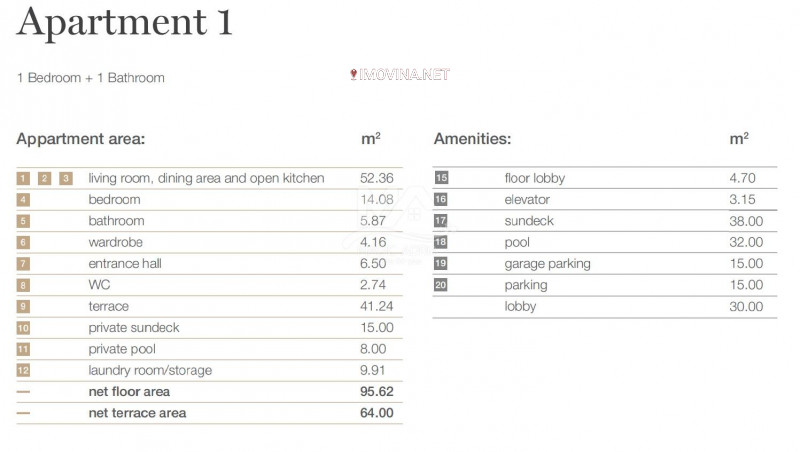Screen dimensions: 800x452
Task: Click the number 15 floor lobby badge
Action: [x=441, y=178]
